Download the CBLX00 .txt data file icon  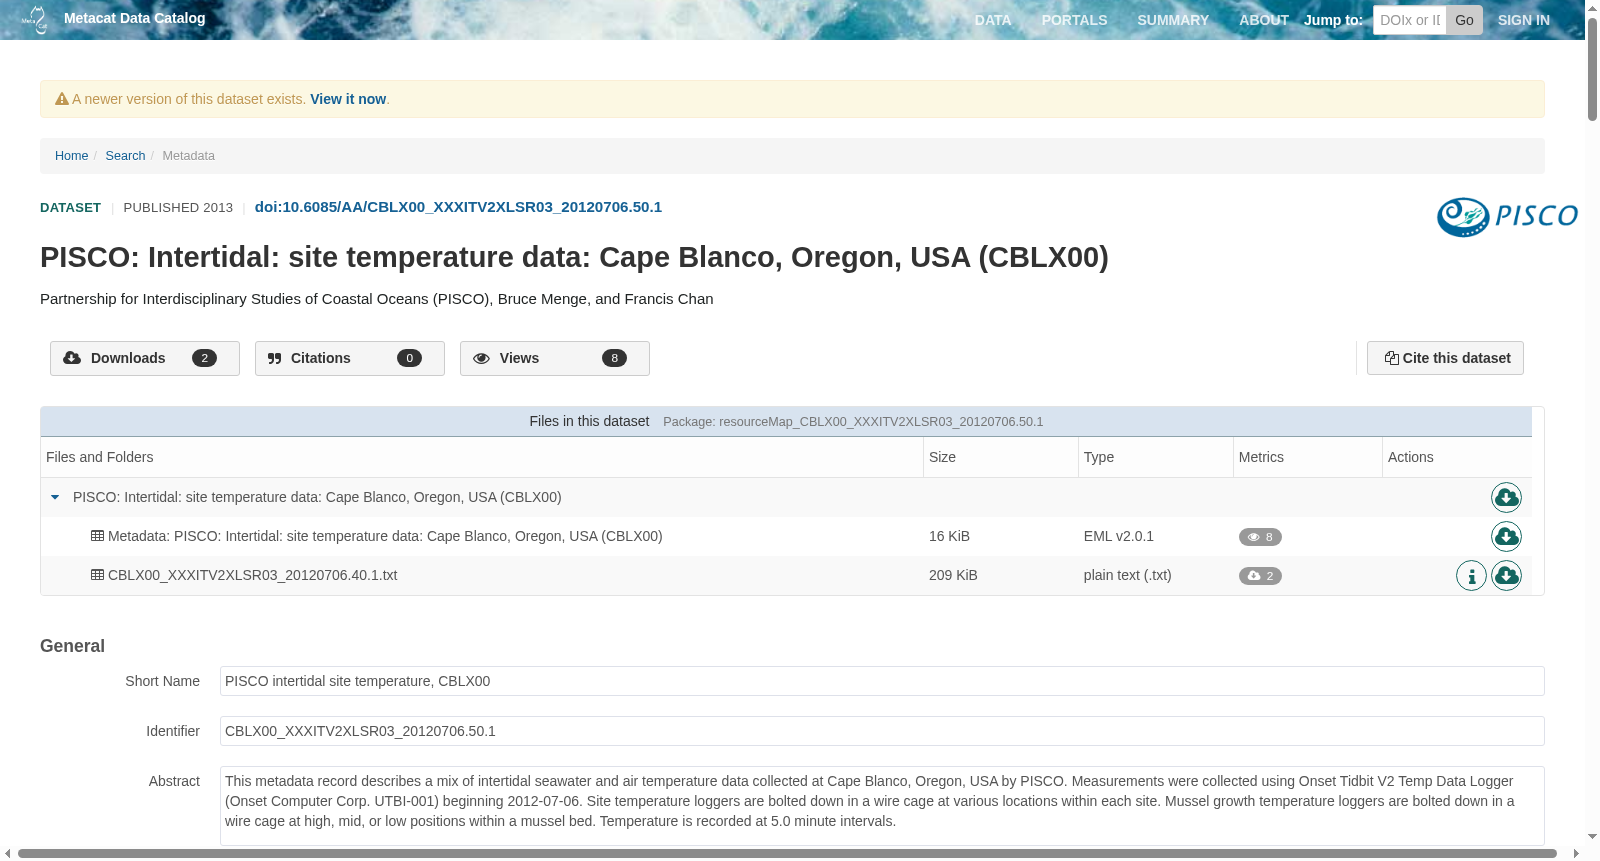click(1506, 575)
